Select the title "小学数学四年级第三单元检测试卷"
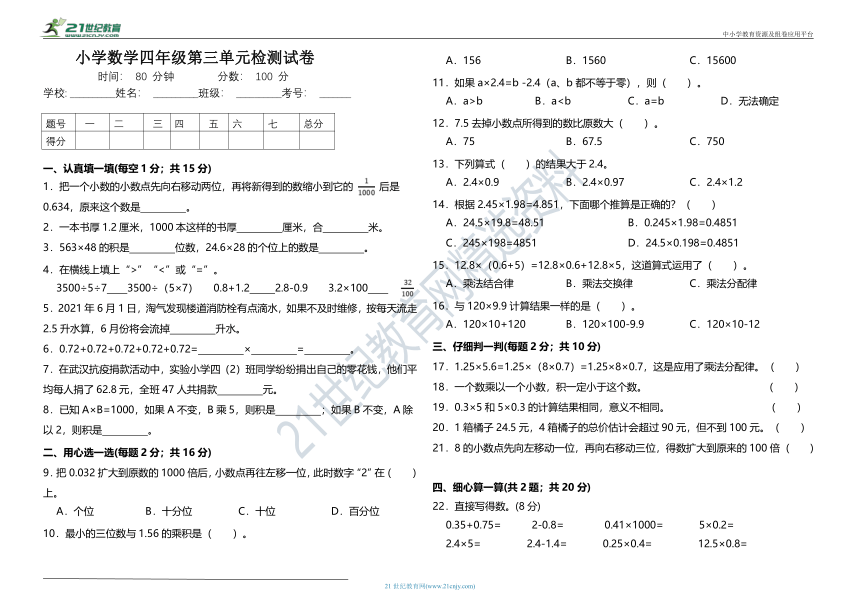The height and width of the screenshot is (608, 860). [x=195, y=58]
